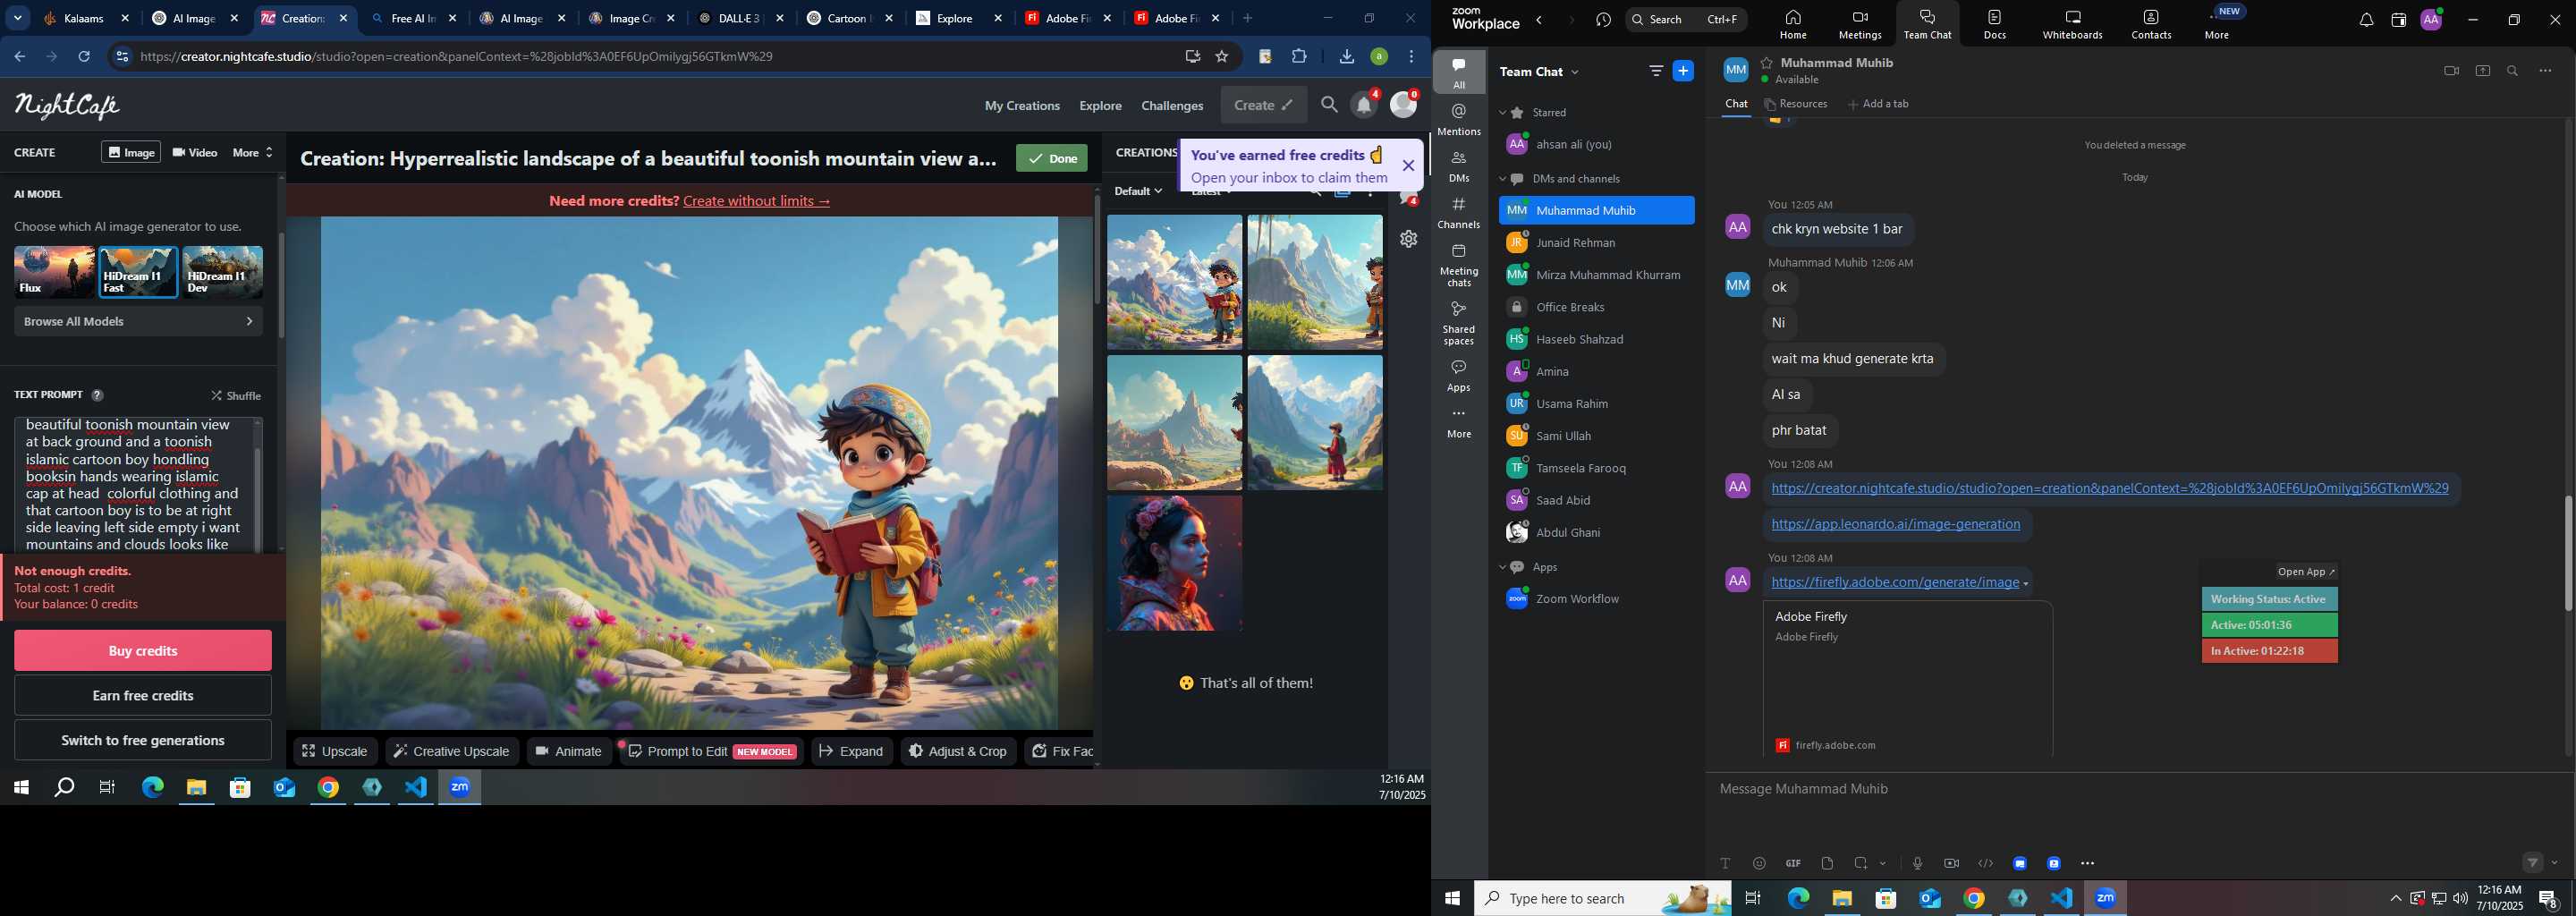The width and height of the screenshot is (2576, 916).
Task: Click Animate under the image
Action: (x=569, y=751)
